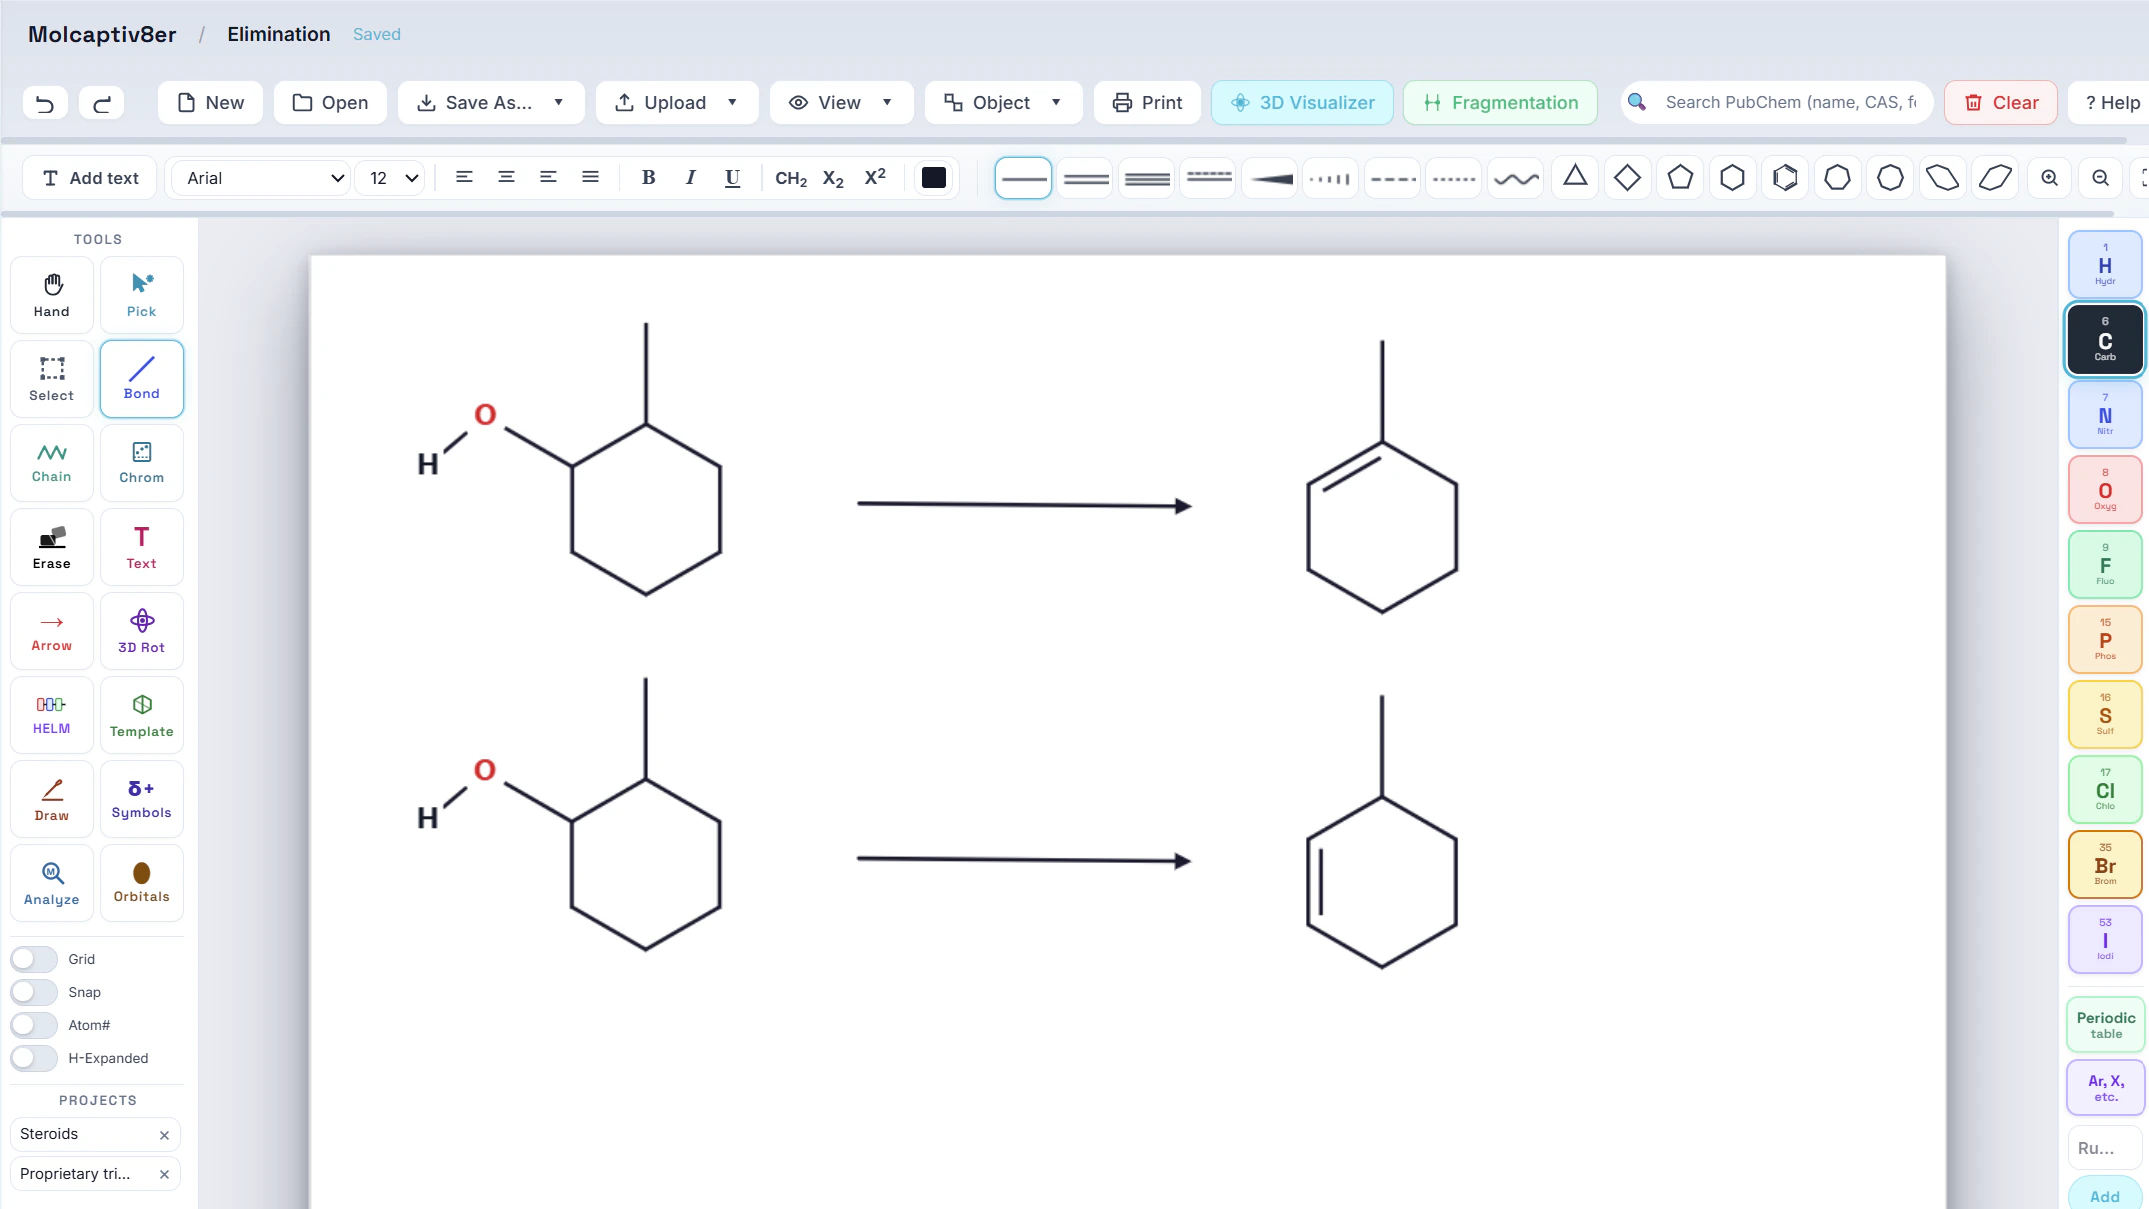Image resolution: width=2149 pixels, height=1209 pixels.
Task: Toggle bold formatting
Action: tap(648, 178)
